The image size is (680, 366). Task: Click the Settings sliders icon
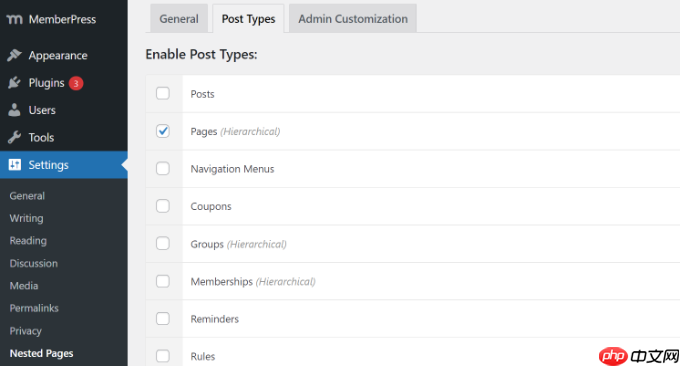coord(15,164)
